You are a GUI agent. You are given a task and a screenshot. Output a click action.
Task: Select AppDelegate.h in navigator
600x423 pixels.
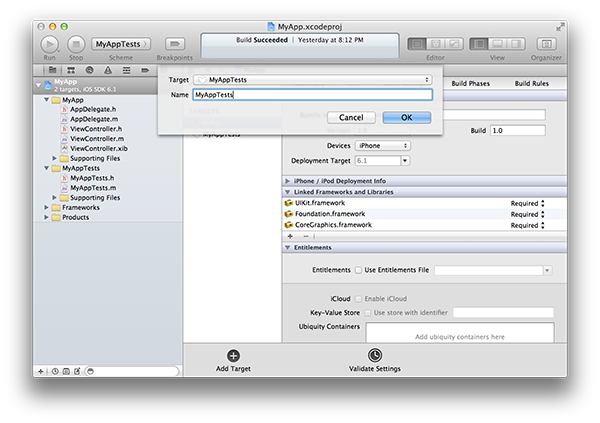coord(93,109)
